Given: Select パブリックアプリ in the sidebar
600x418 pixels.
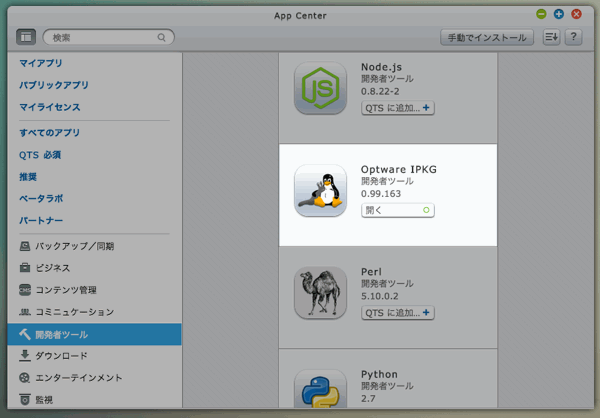Looking at the screenshot, I should [x=54, y=85].
